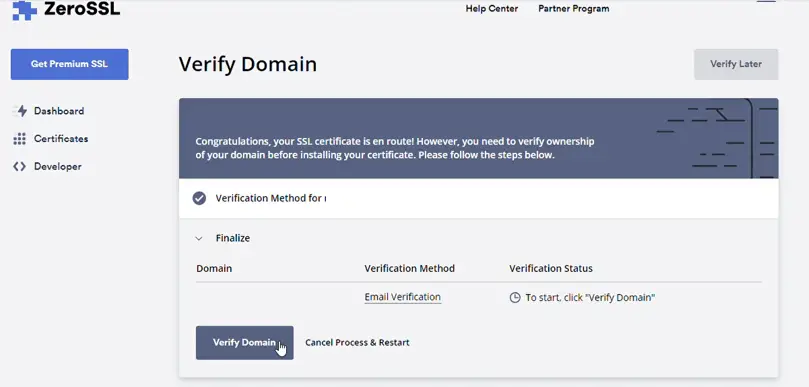809x387 pixels.
Task: Open the Help Center link
Action: tap(492, 8)
